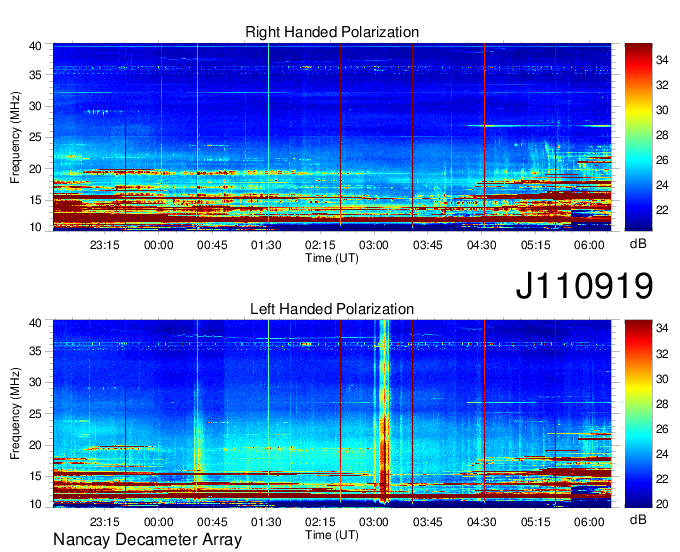Click the 02:15 tick under Left Handed plot
This screenshot has height=552, width=680.
pos(320,522)
